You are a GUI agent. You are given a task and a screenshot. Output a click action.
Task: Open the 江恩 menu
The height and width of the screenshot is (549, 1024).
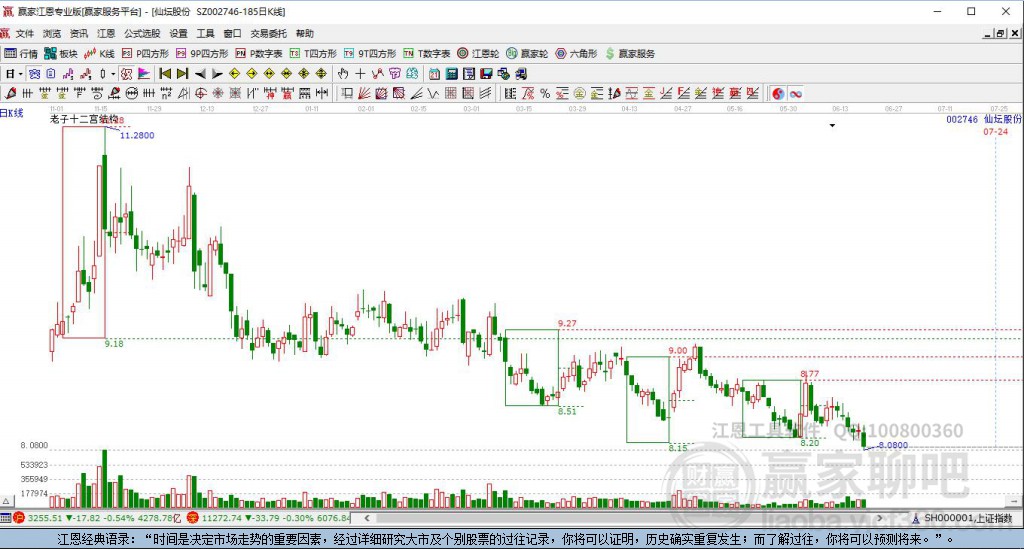coord(106,33)
